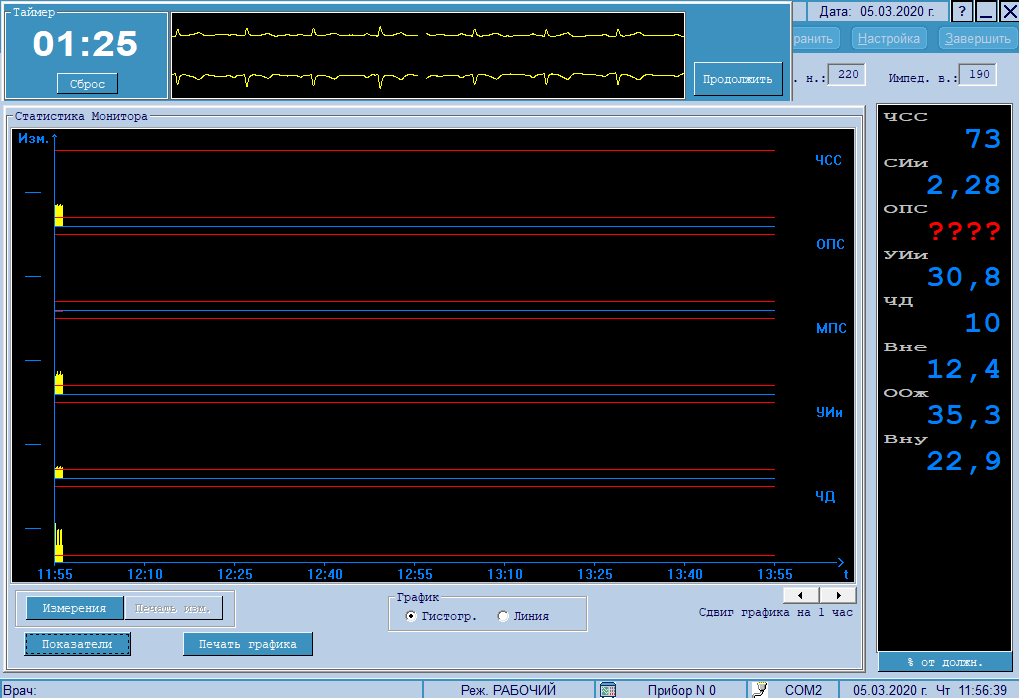Click the status bar date and time

[x=929, y=690]
